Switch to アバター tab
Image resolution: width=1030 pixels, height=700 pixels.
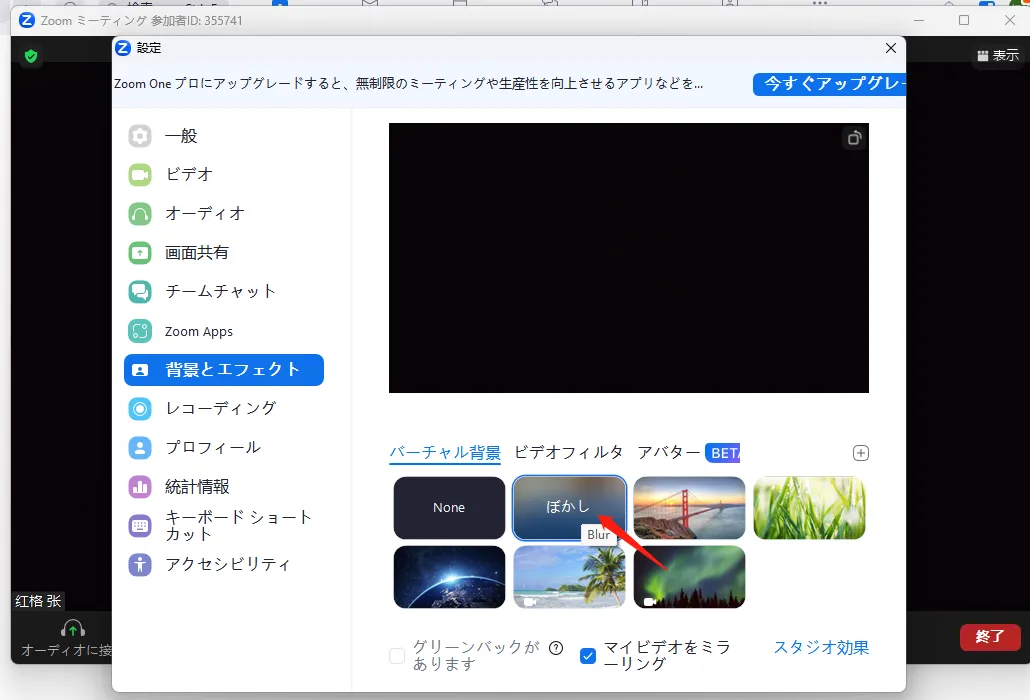click(669, 452)
